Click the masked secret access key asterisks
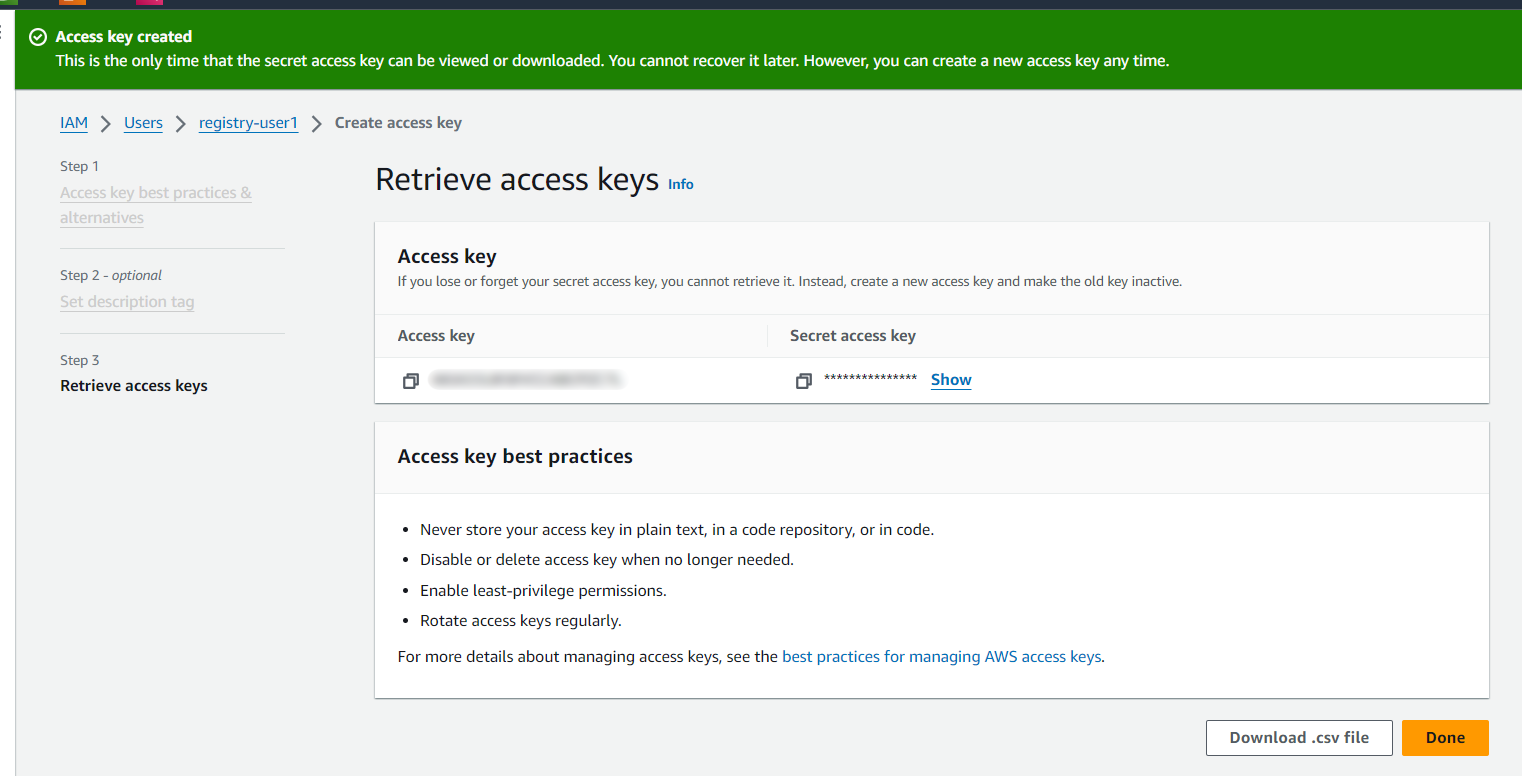The height and width of the screenshot is (776, 1522). [x=870, y=380]
